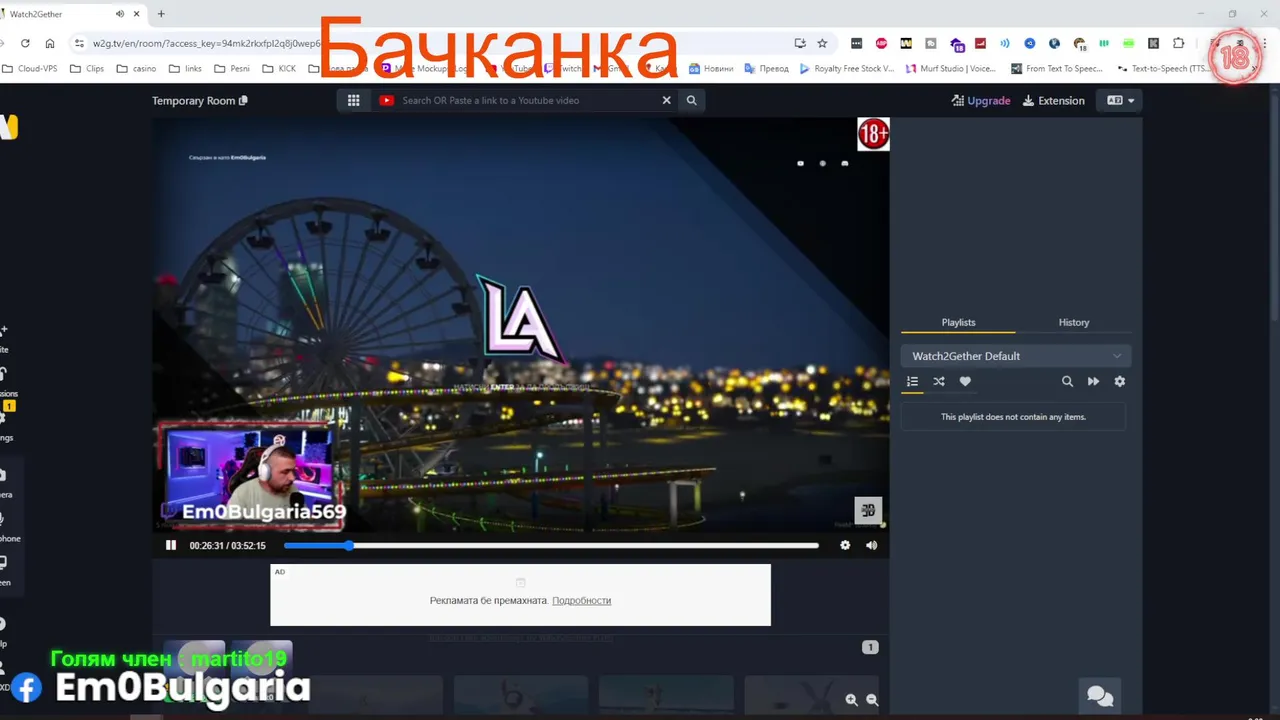Switch to the Playlists tab
Viewport: 1280px width, 720px height.
pyautogui.click(x=958, y=322)
